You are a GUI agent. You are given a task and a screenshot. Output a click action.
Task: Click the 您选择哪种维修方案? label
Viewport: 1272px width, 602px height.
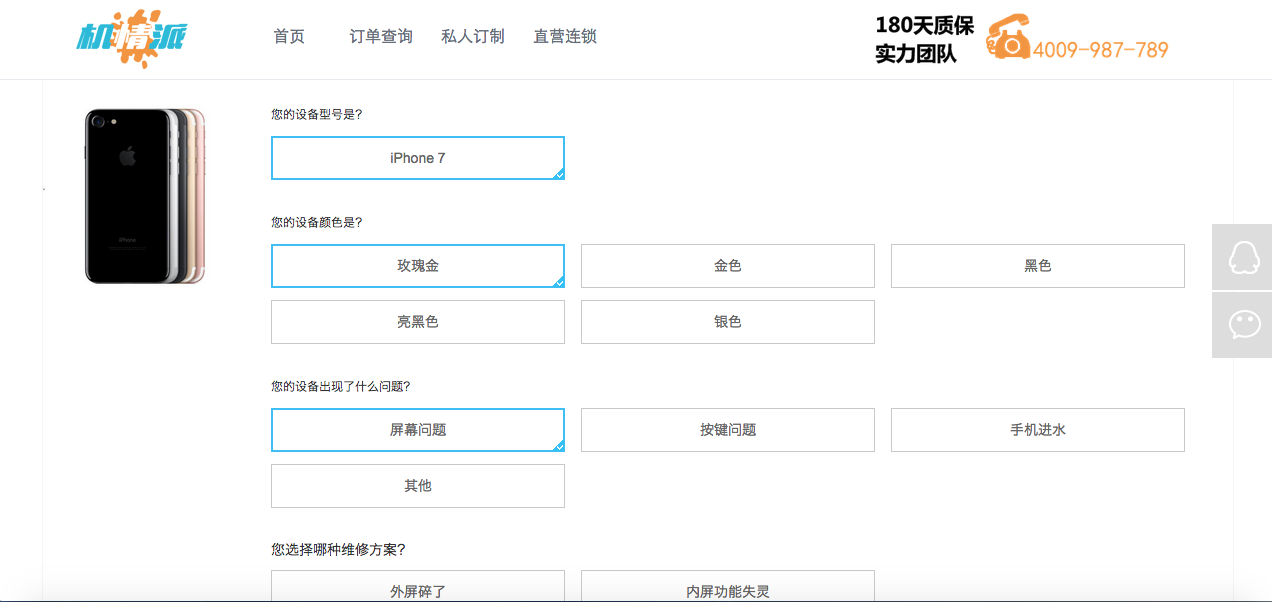coord(338,550)
